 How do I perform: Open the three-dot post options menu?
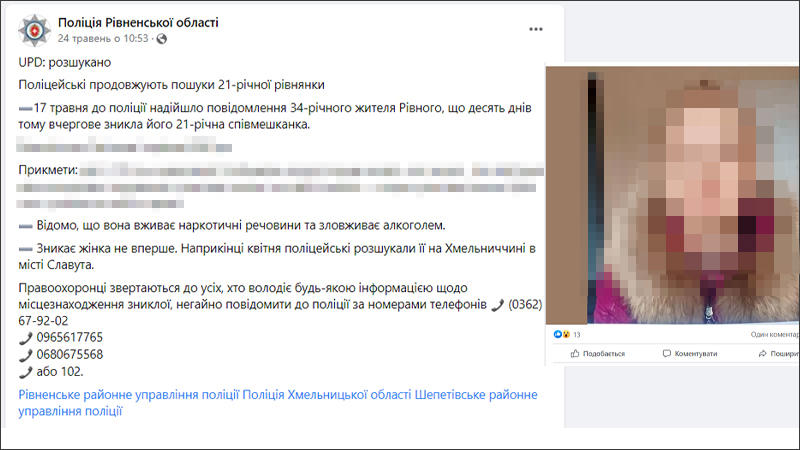(x=536, y=29)
